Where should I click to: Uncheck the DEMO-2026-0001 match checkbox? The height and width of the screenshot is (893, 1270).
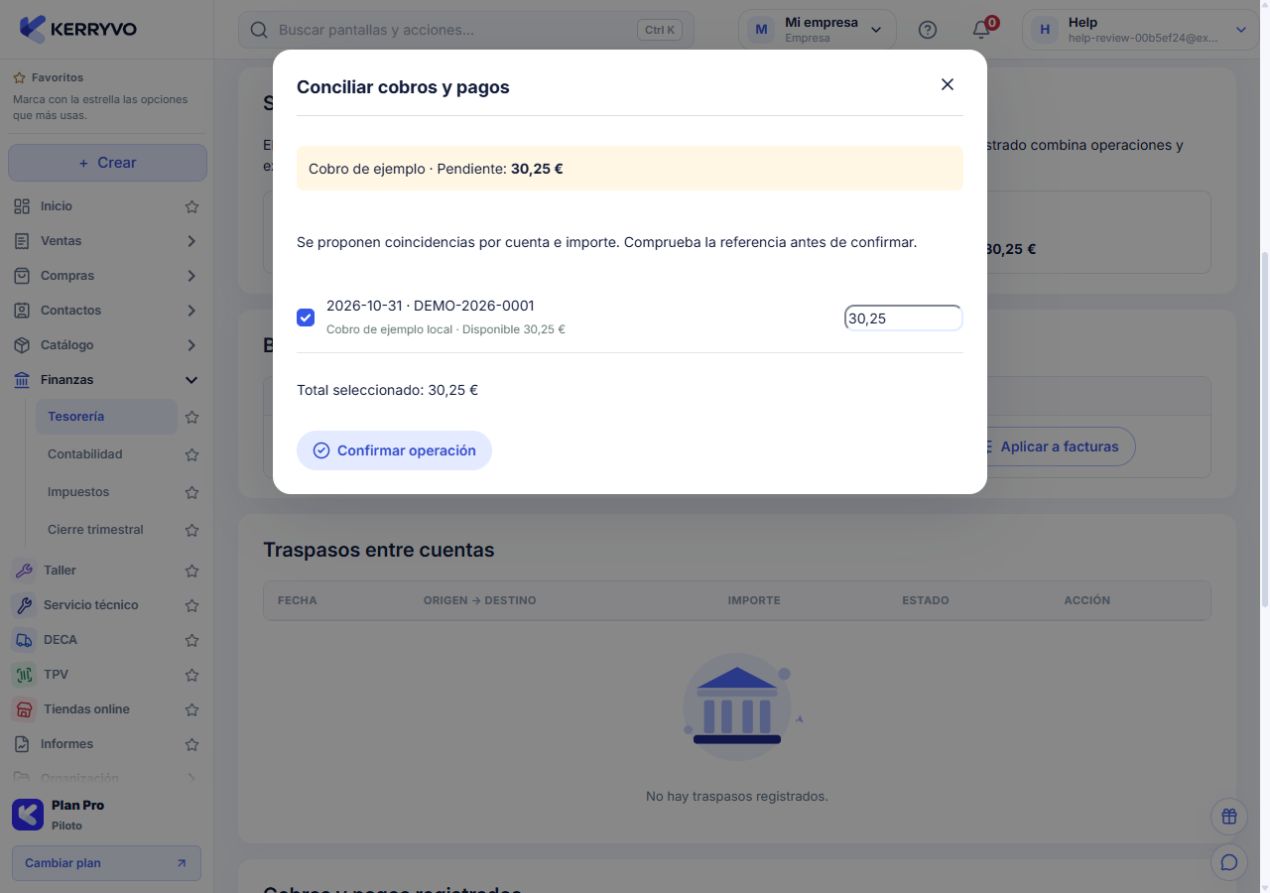[306, 317]
